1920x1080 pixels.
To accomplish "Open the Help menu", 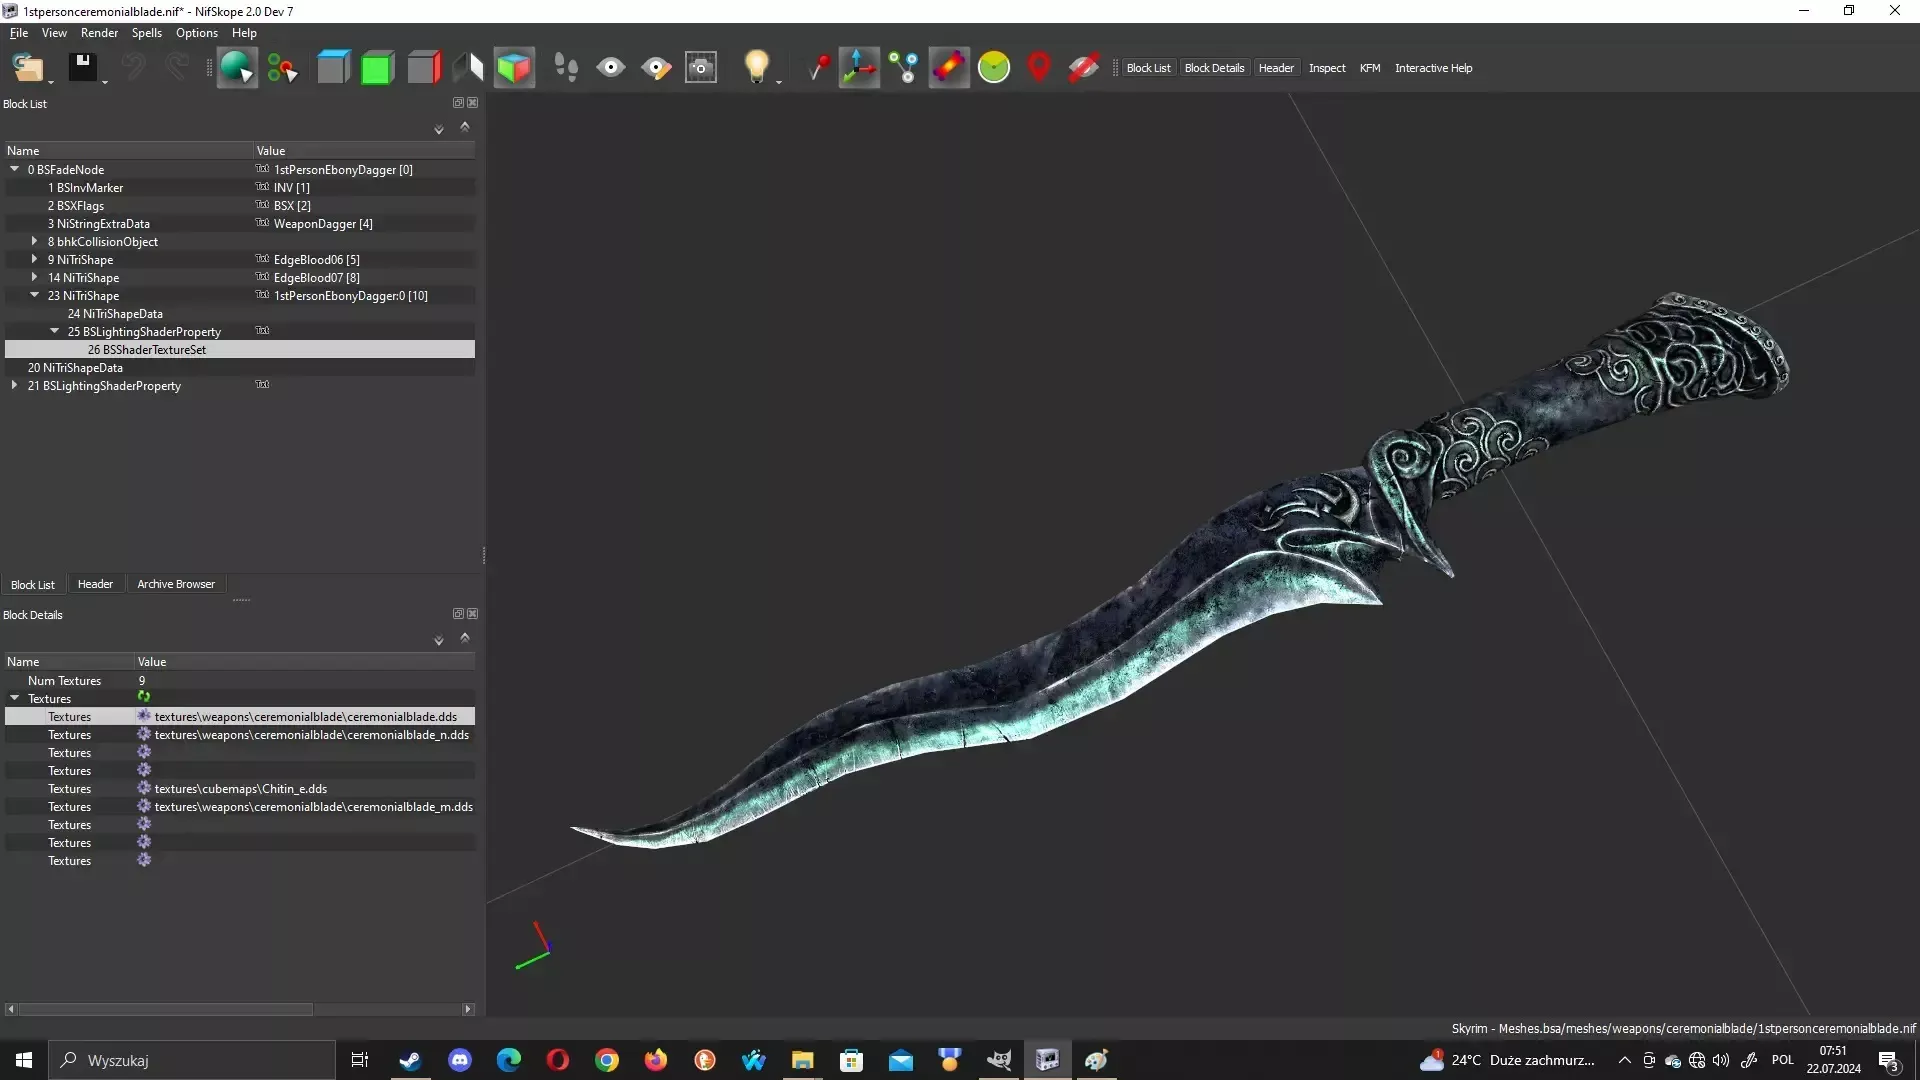I will tap(244, 33).
